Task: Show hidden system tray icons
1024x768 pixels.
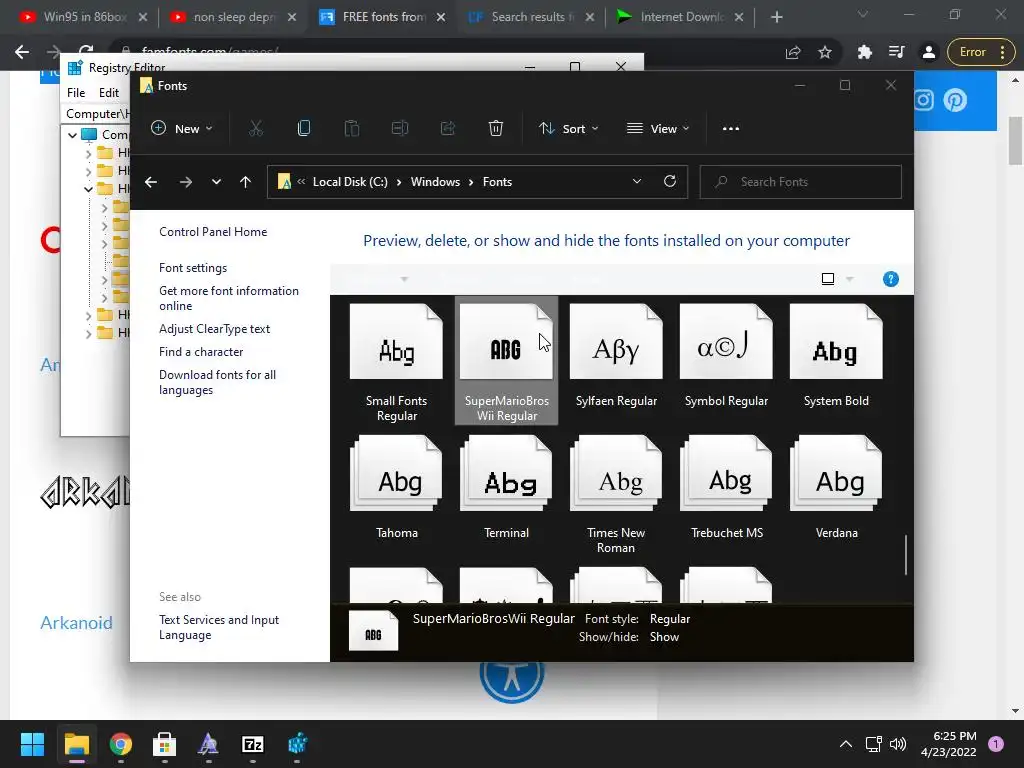Action: [846, 744]
